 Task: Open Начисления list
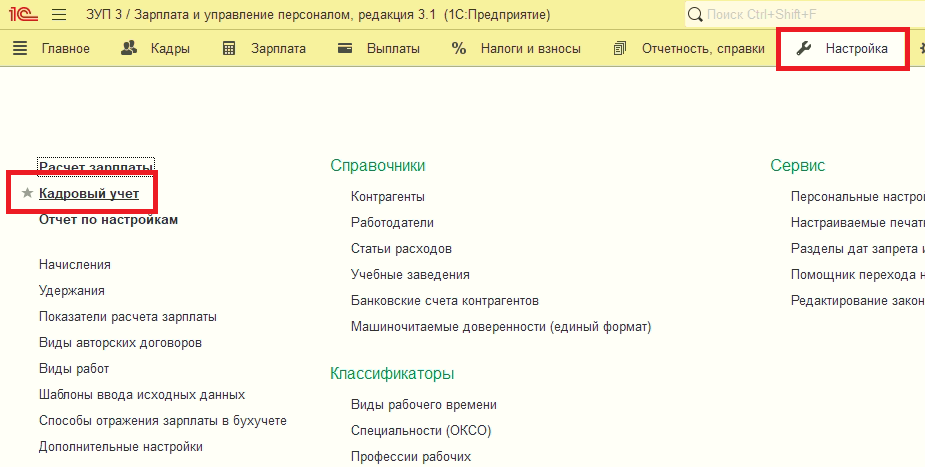tap(75, 264)
